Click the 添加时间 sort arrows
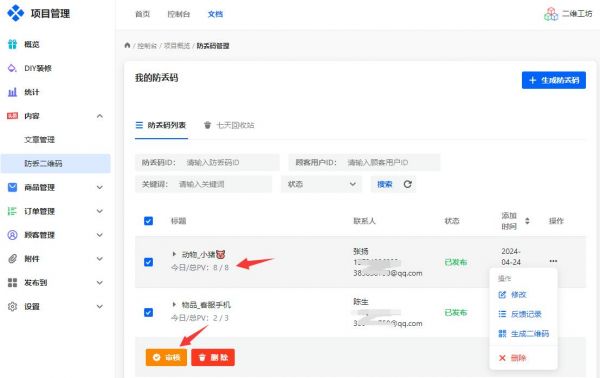This screenshot has width=600, height=378. (x=527, y=221)
